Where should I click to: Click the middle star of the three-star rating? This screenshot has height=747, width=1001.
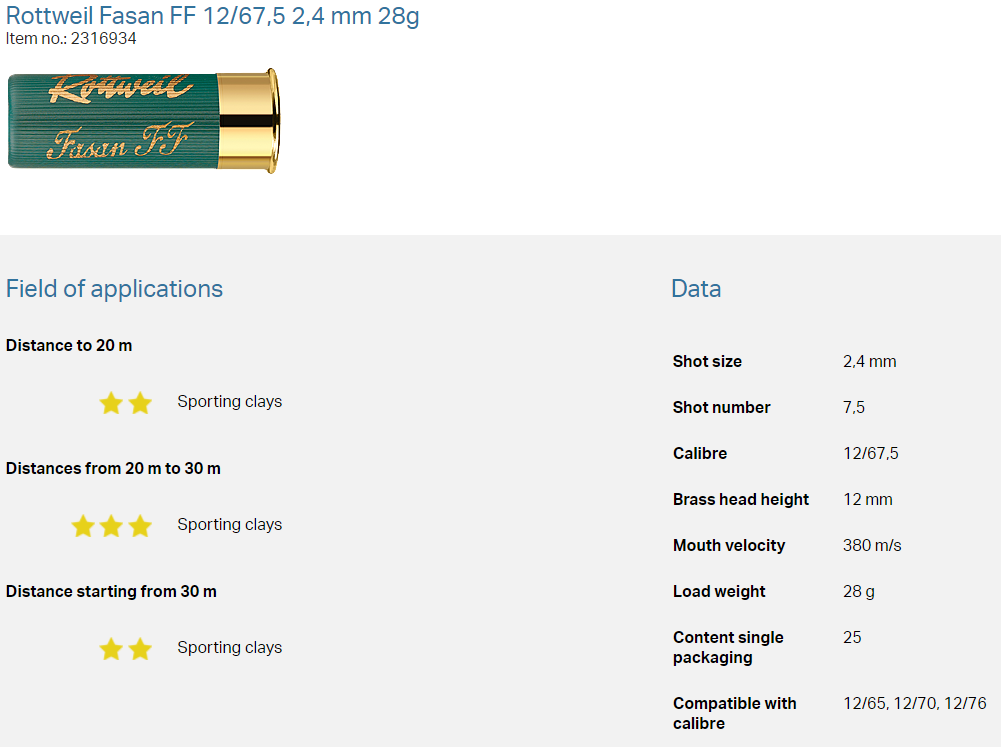(111, 526)
